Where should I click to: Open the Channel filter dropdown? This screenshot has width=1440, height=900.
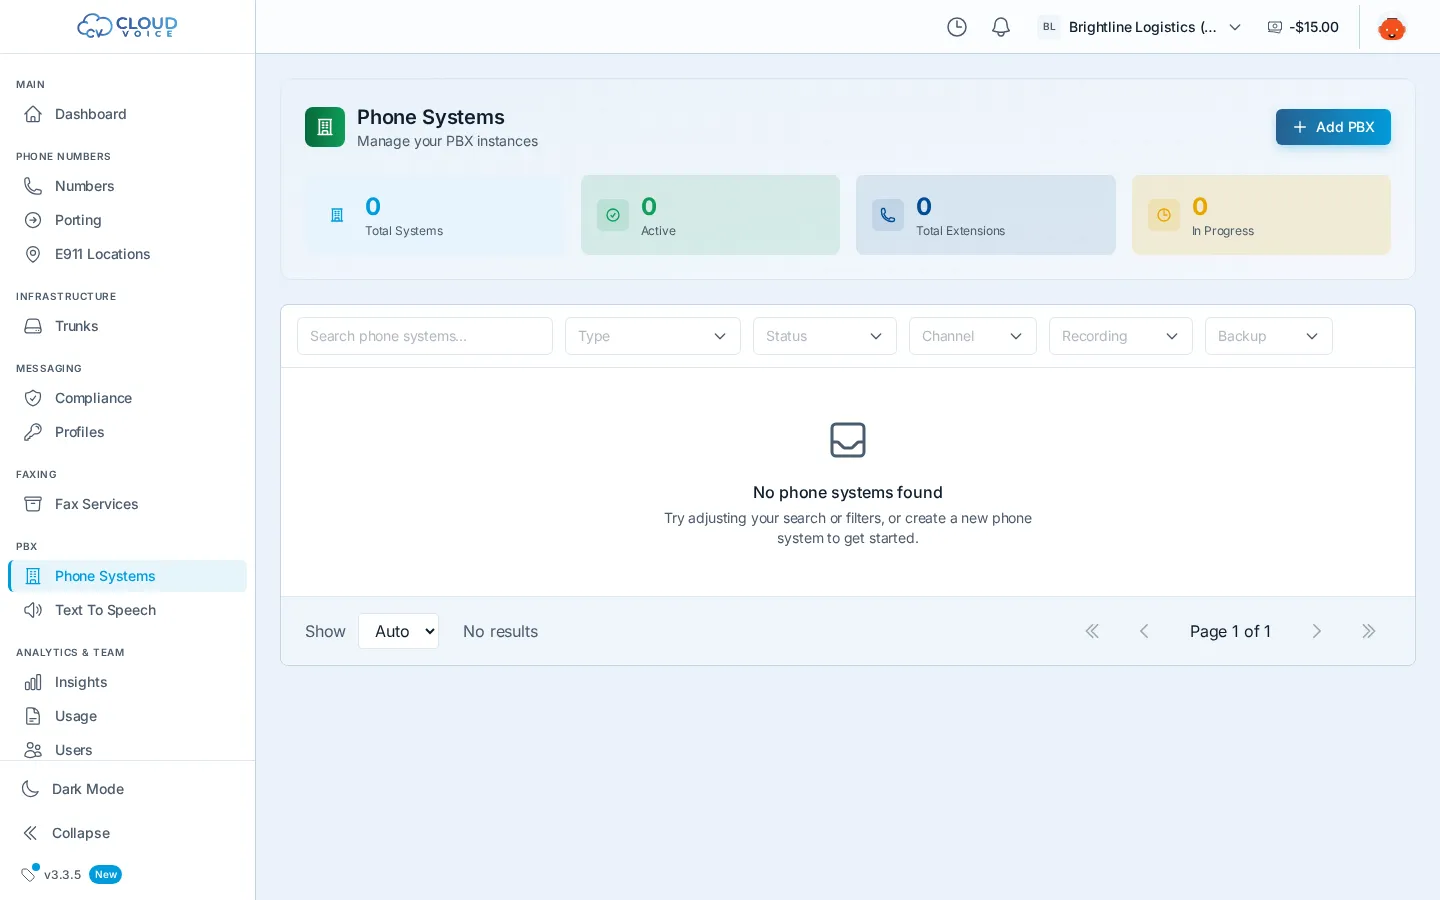[973, 336]
